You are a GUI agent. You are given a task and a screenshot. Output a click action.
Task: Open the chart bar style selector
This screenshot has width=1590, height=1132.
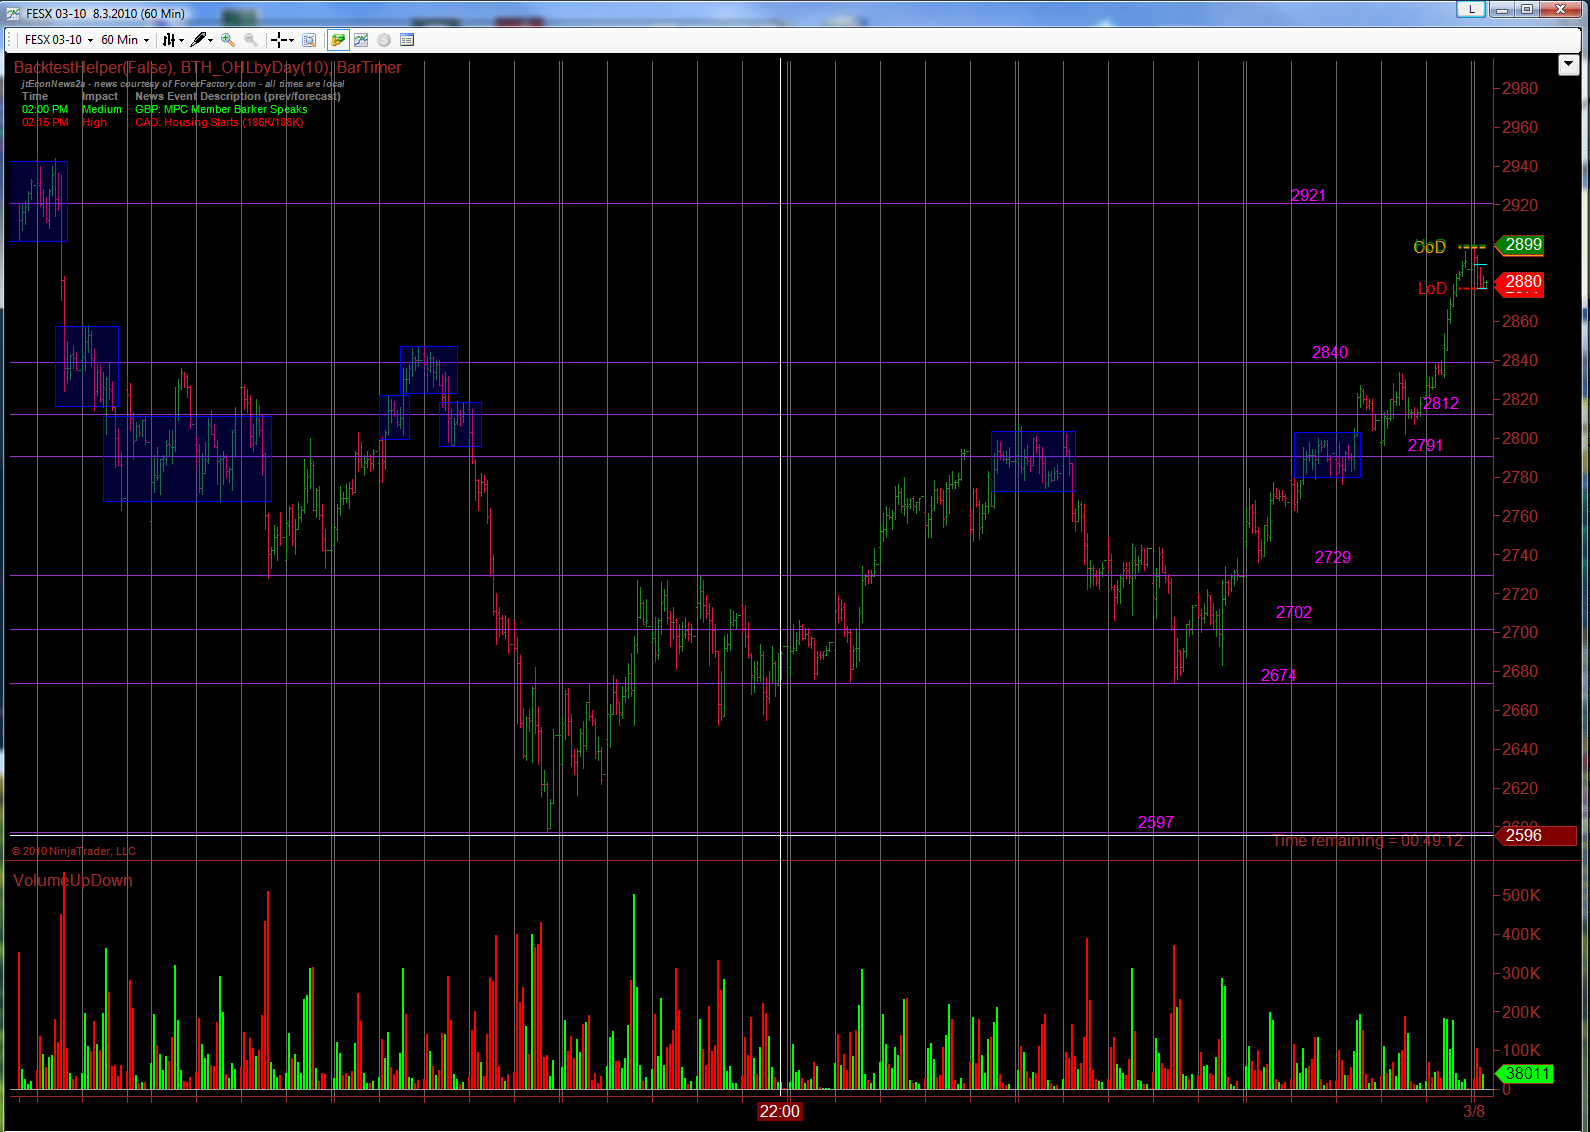point(173,40)
